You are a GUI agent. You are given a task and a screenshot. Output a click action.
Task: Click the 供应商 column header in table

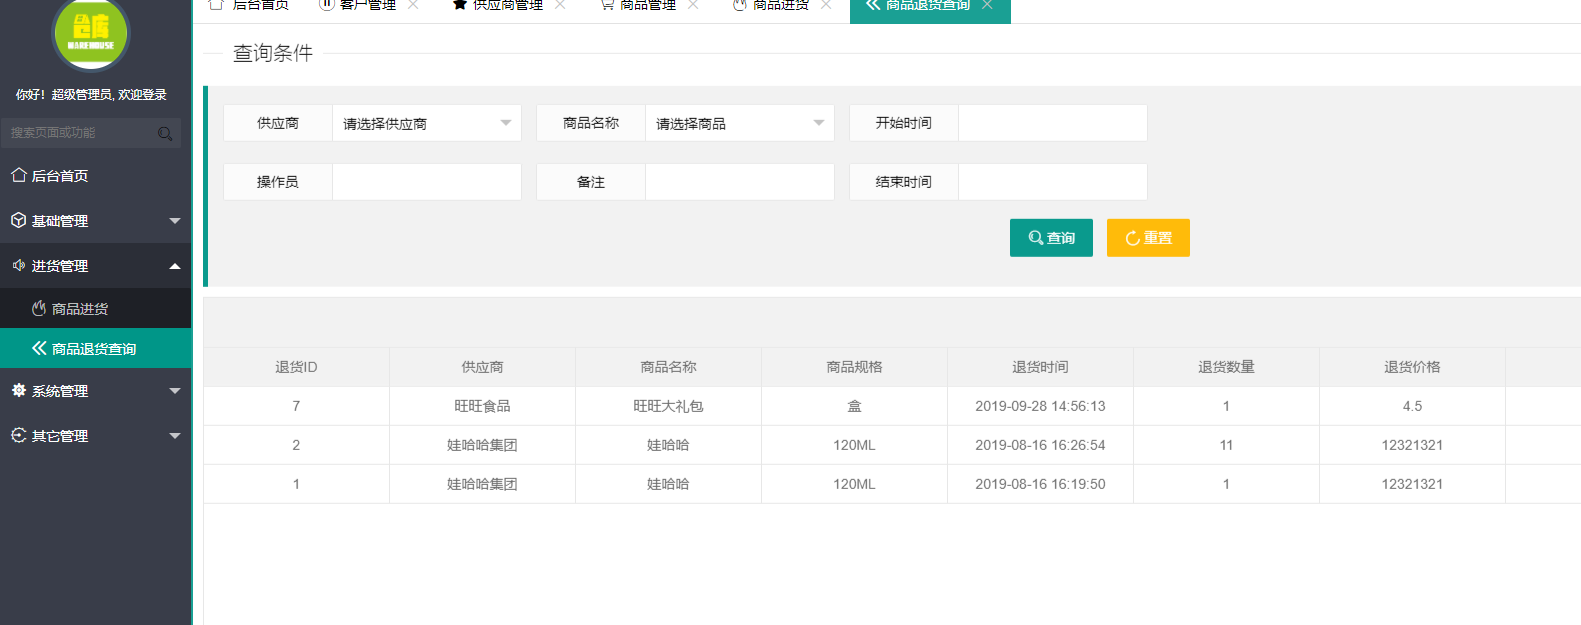[482, 367]
